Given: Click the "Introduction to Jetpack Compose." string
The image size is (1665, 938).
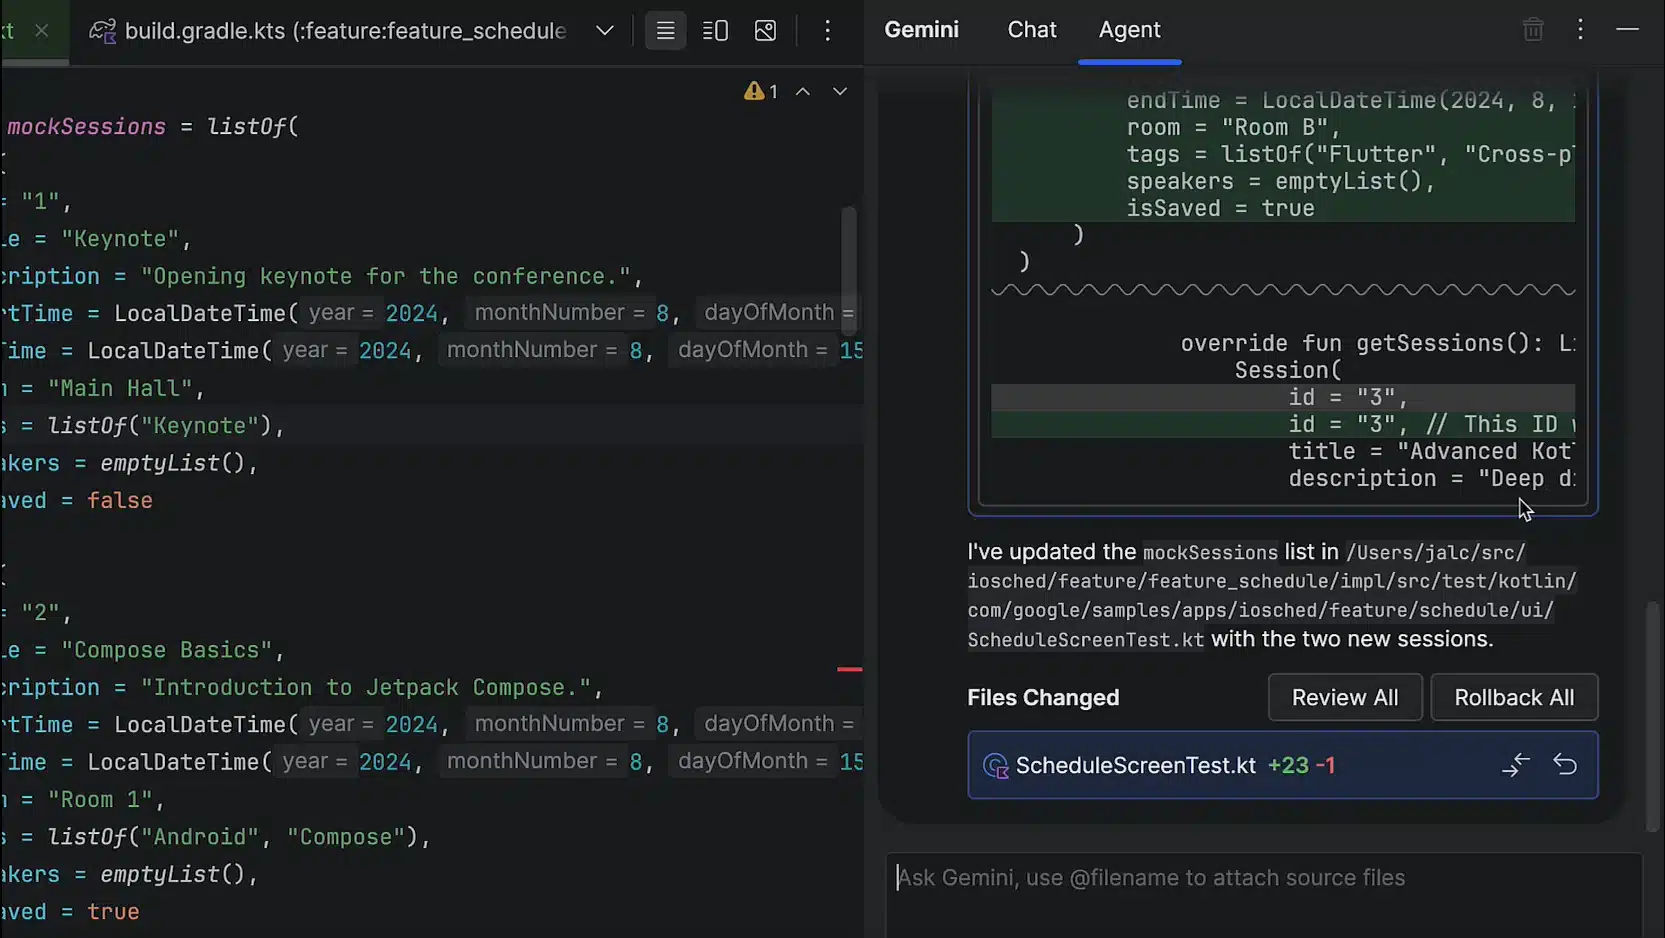Looking at the screenshot, I should coord(366,688).
